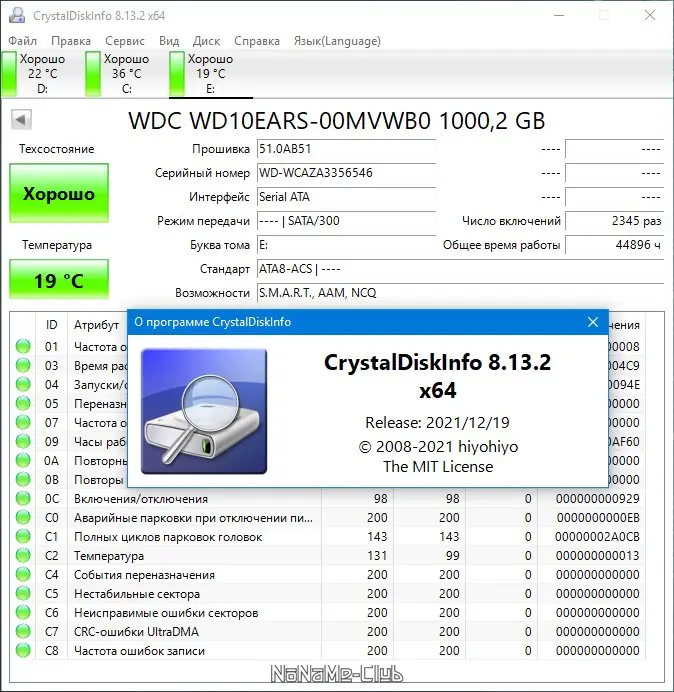The height and width of the screenshot is (692, 674).
Task: Click the status icon of attribute 09
Action: 23,441
